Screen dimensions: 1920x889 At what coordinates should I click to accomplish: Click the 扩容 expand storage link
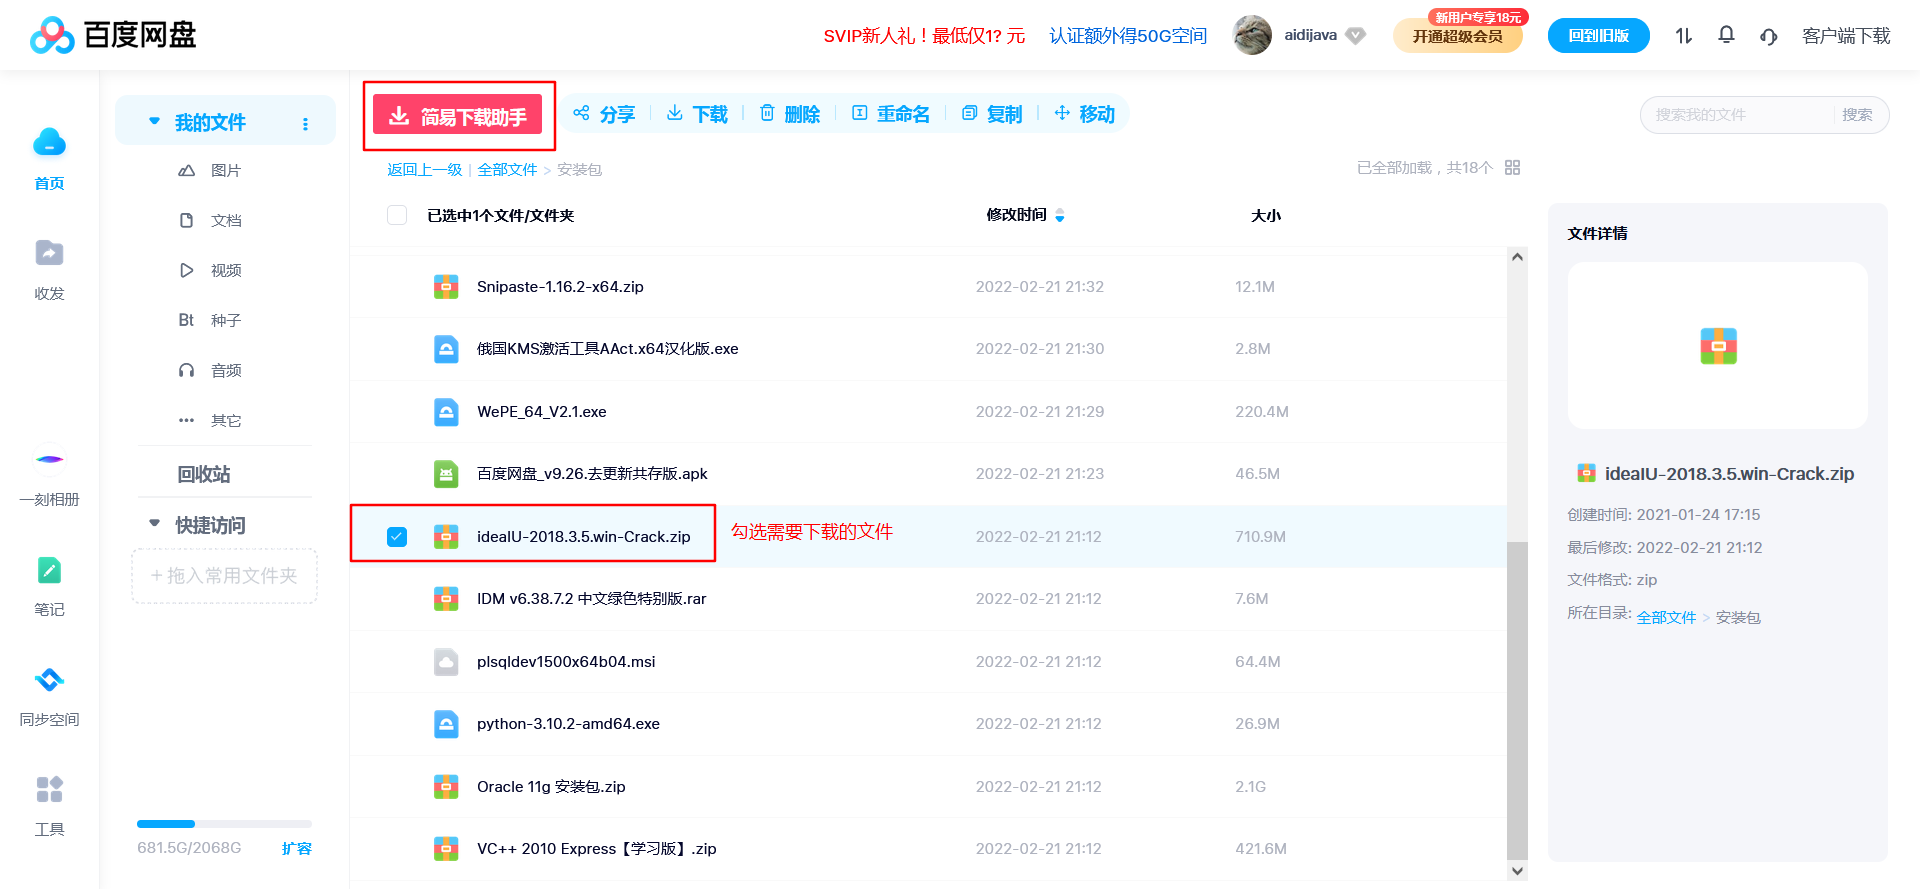297,848
